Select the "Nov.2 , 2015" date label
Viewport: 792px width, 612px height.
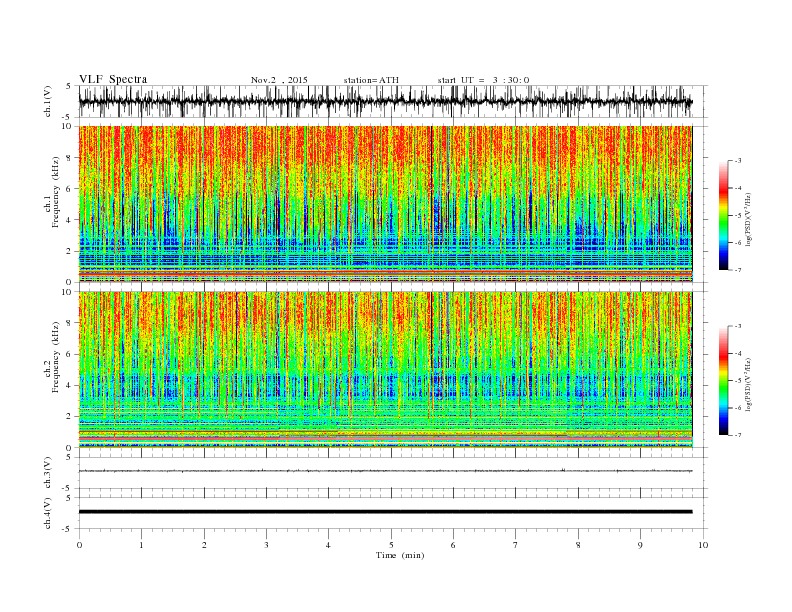(x=279, y=80)
